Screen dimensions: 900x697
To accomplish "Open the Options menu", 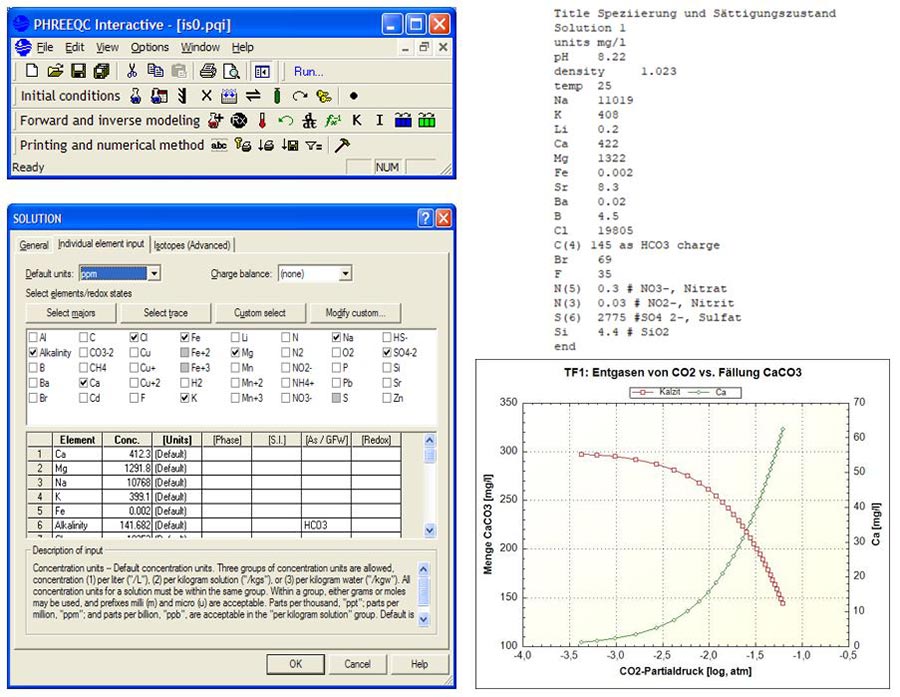I will (150, 47).
